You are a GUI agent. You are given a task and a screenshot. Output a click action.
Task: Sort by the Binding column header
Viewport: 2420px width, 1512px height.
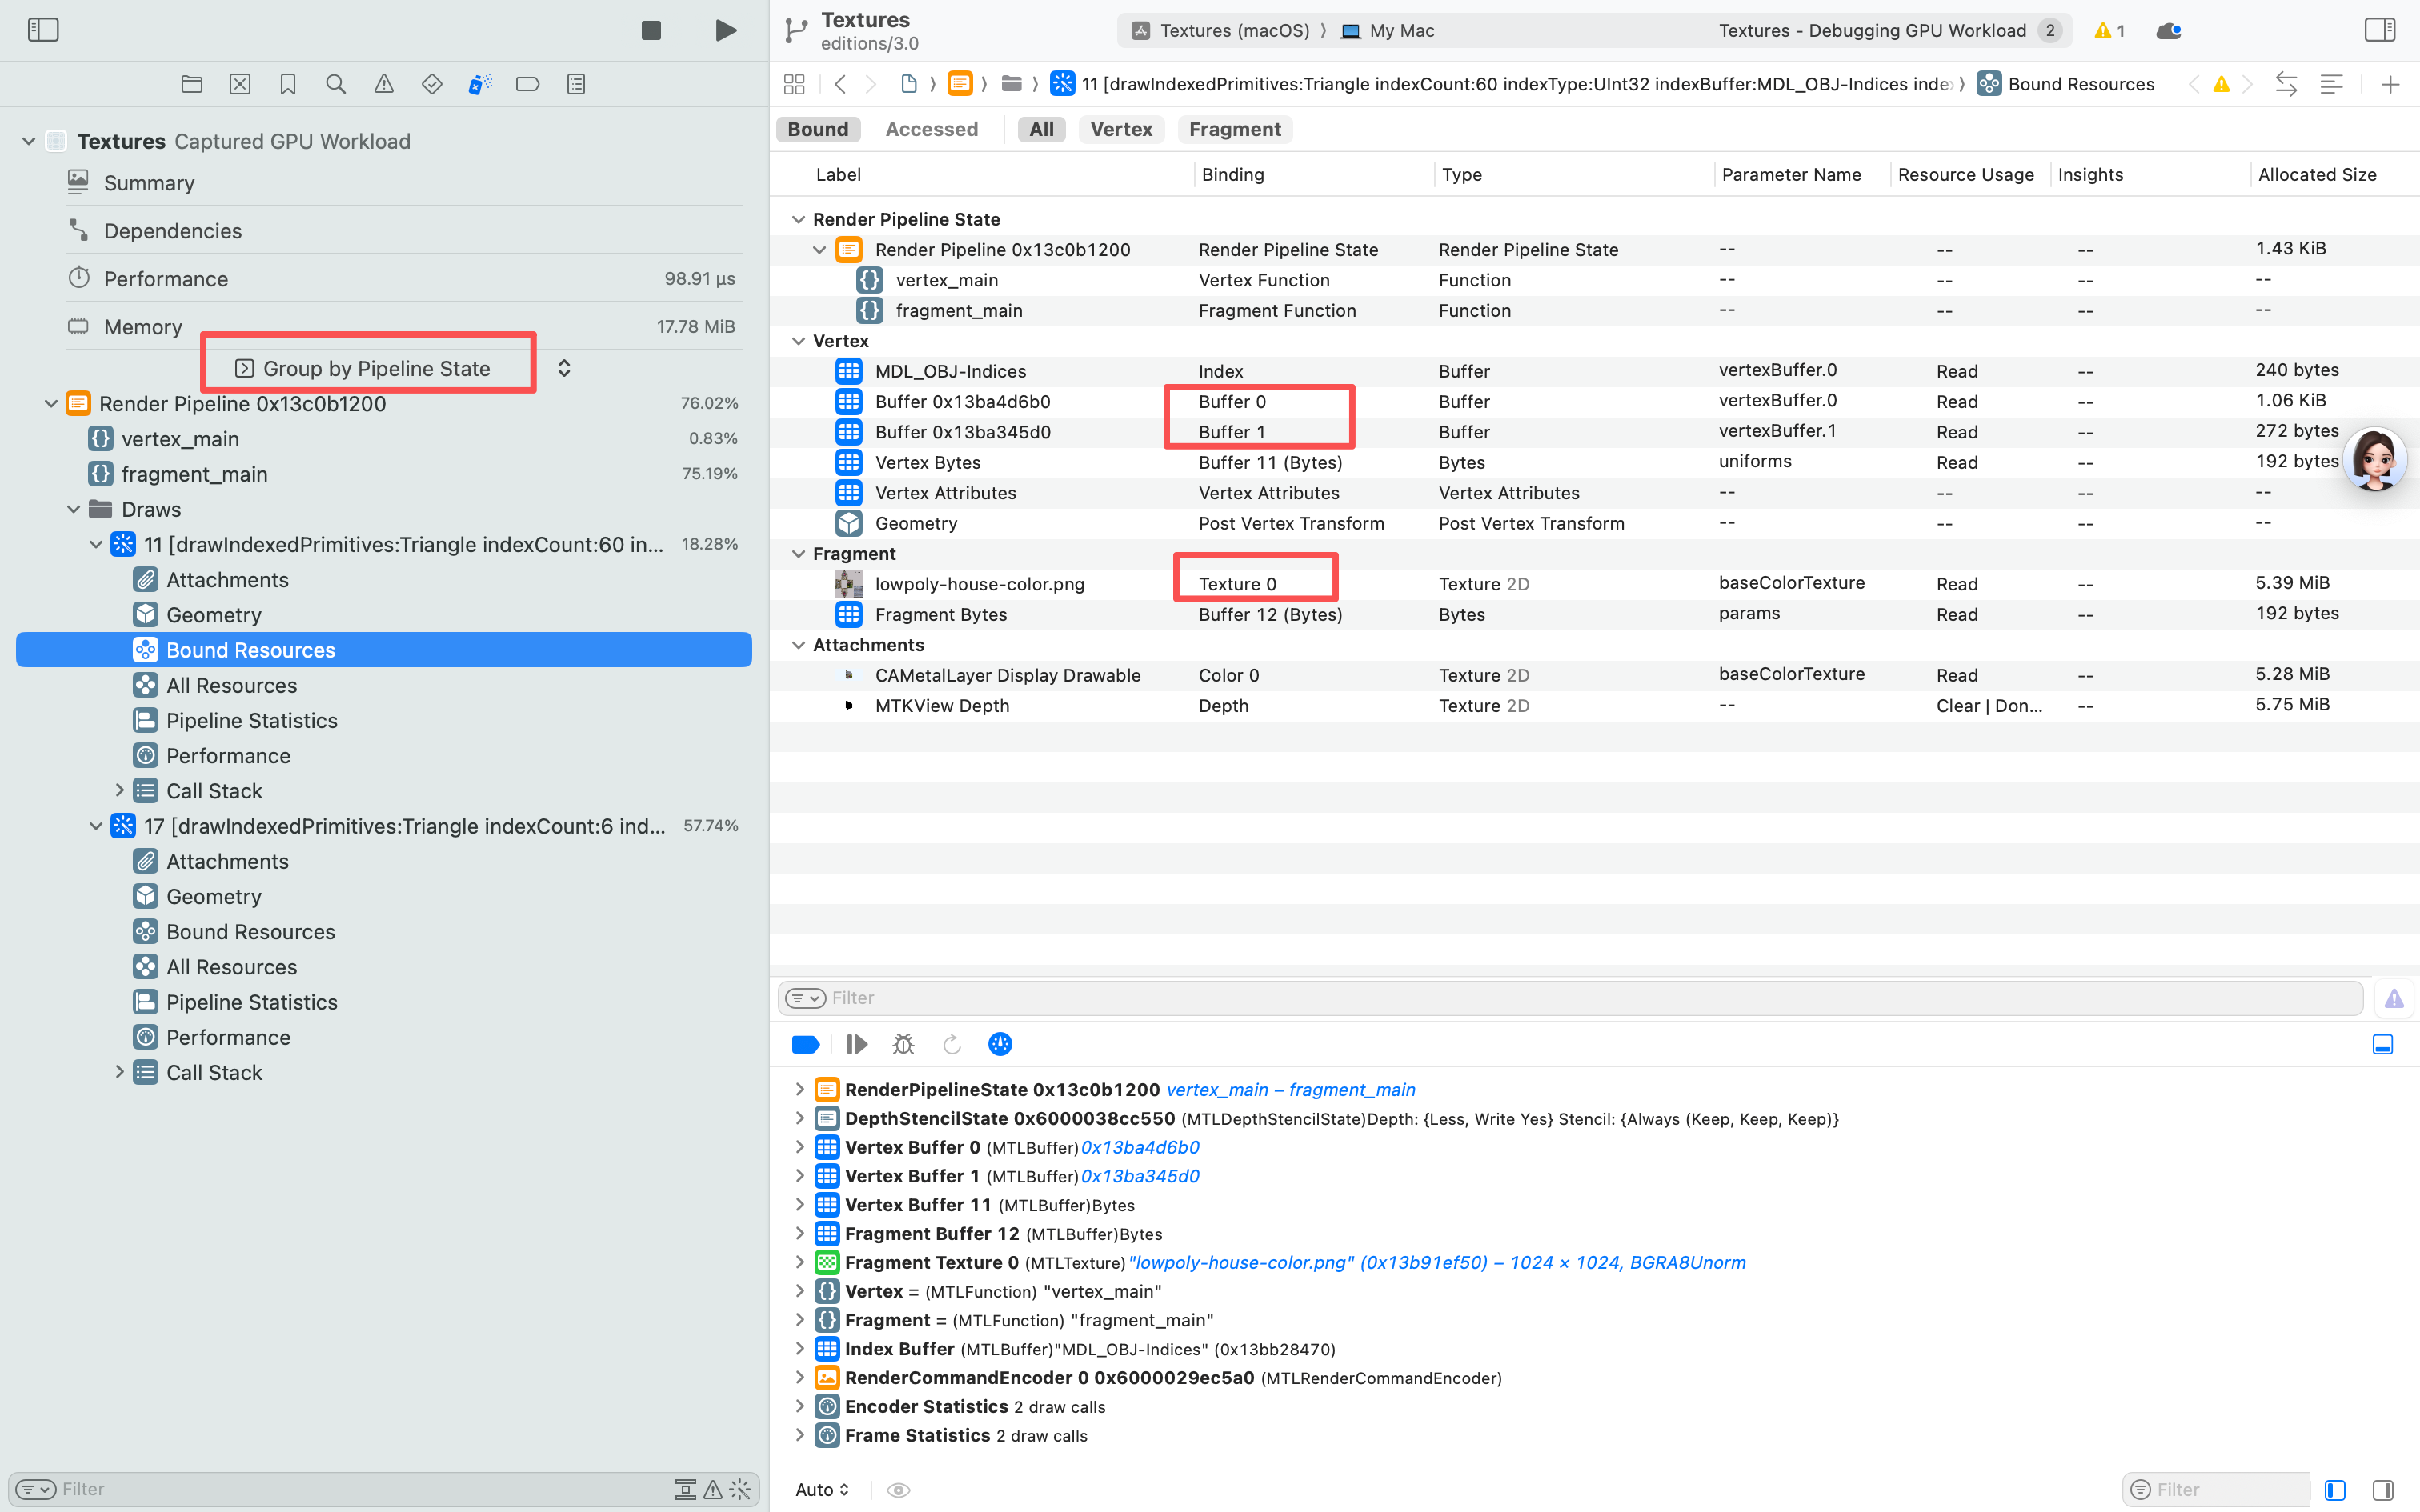[1233, 174]
